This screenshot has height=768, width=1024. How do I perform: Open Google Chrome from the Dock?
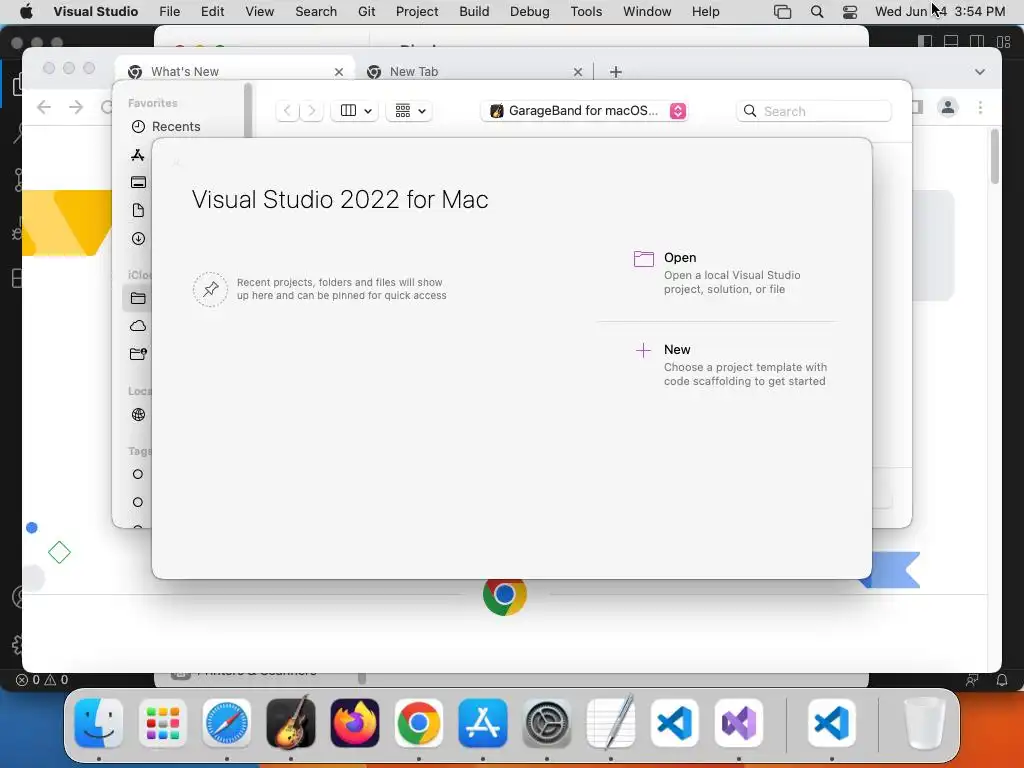point(419,723)
